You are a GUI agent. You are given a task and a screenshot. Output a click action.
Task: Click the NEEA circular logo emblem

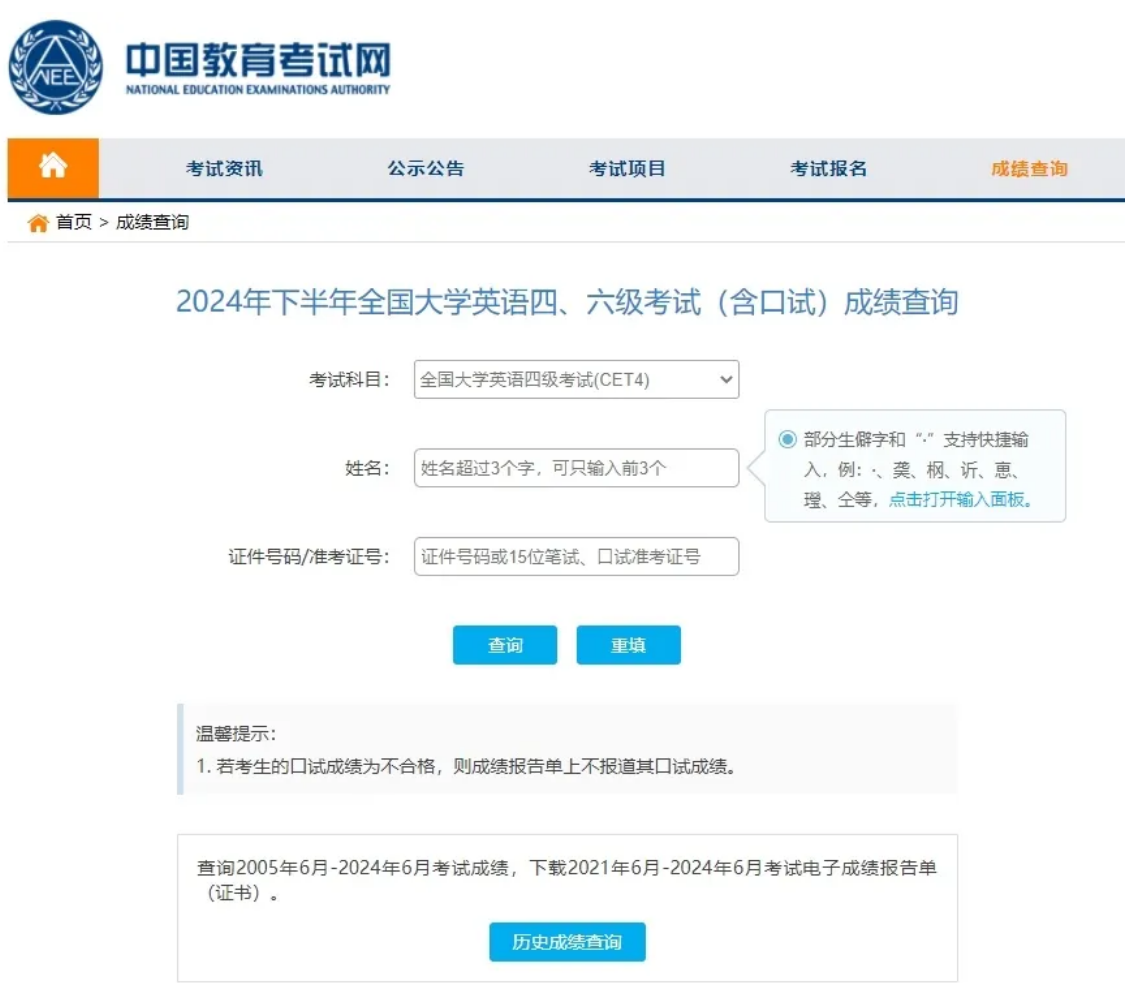(x=56, y=67)
